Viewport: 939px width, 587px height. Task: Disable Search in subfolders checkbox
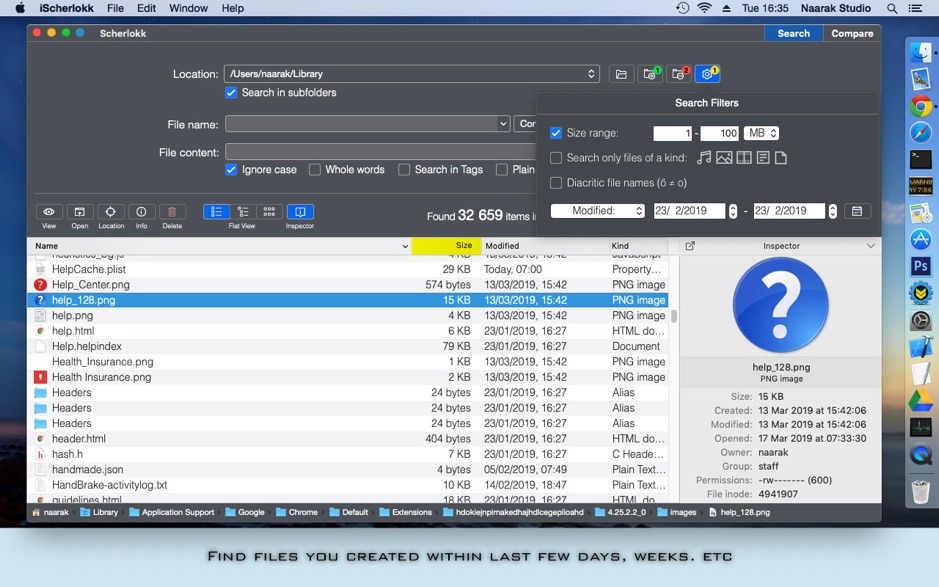point(231,93)
